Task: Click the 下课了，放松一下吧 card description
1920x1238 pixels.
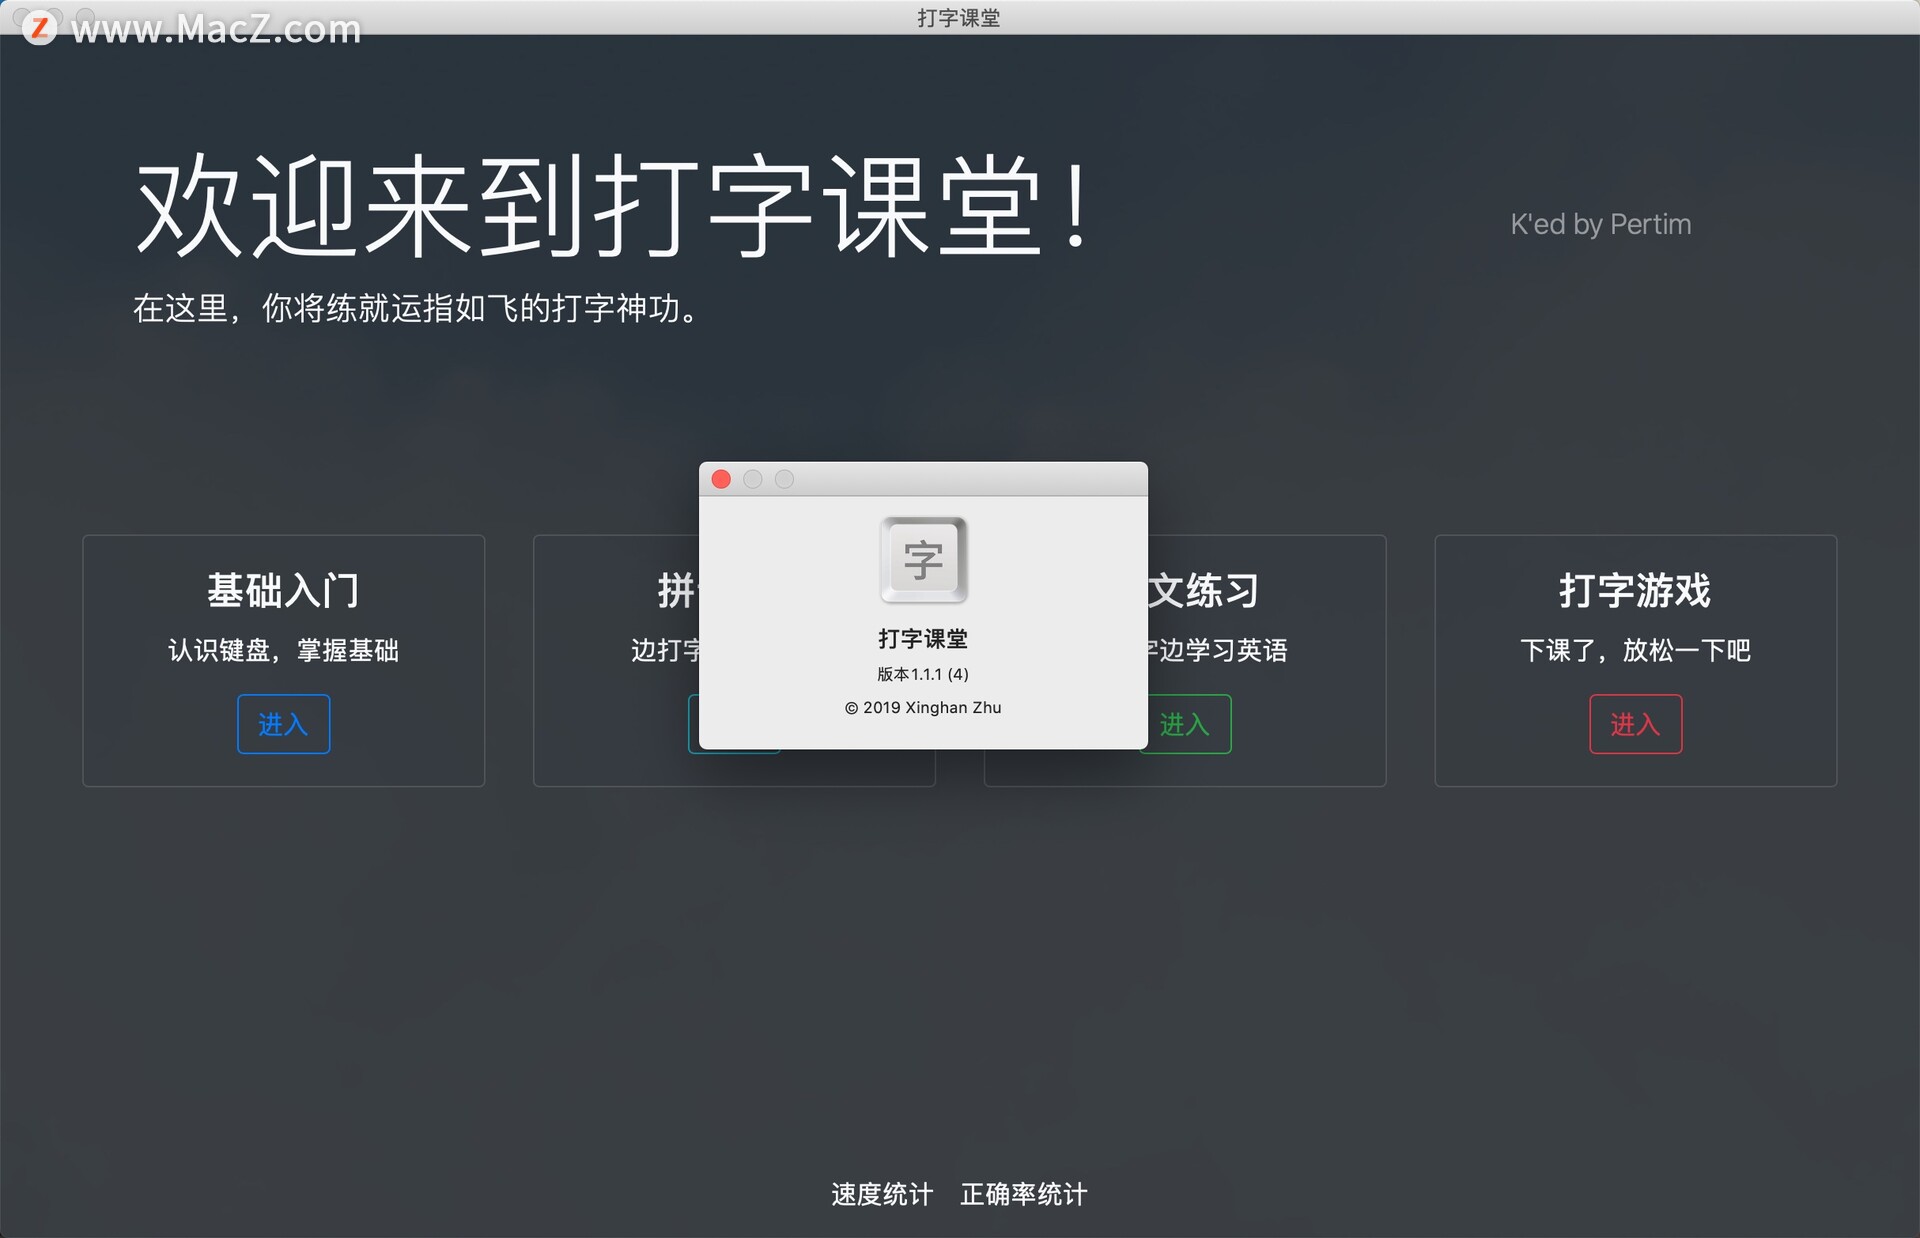Action: tap(1635, 651)
